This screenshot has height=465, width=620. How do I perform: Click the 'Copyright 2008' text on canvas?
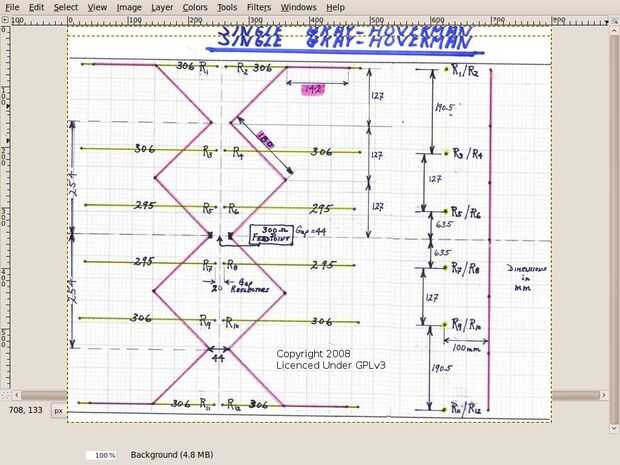313,354
